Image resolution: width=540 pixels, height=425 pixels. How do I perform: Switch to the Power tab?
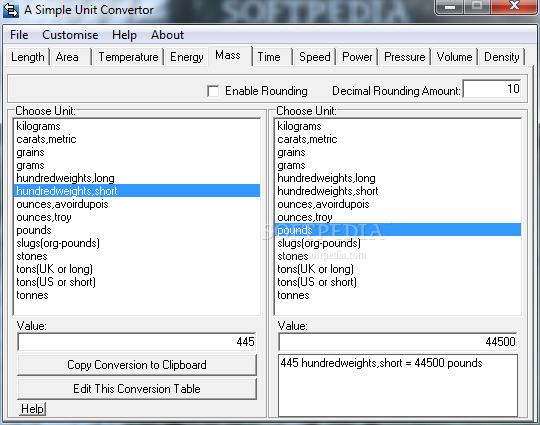357,57
